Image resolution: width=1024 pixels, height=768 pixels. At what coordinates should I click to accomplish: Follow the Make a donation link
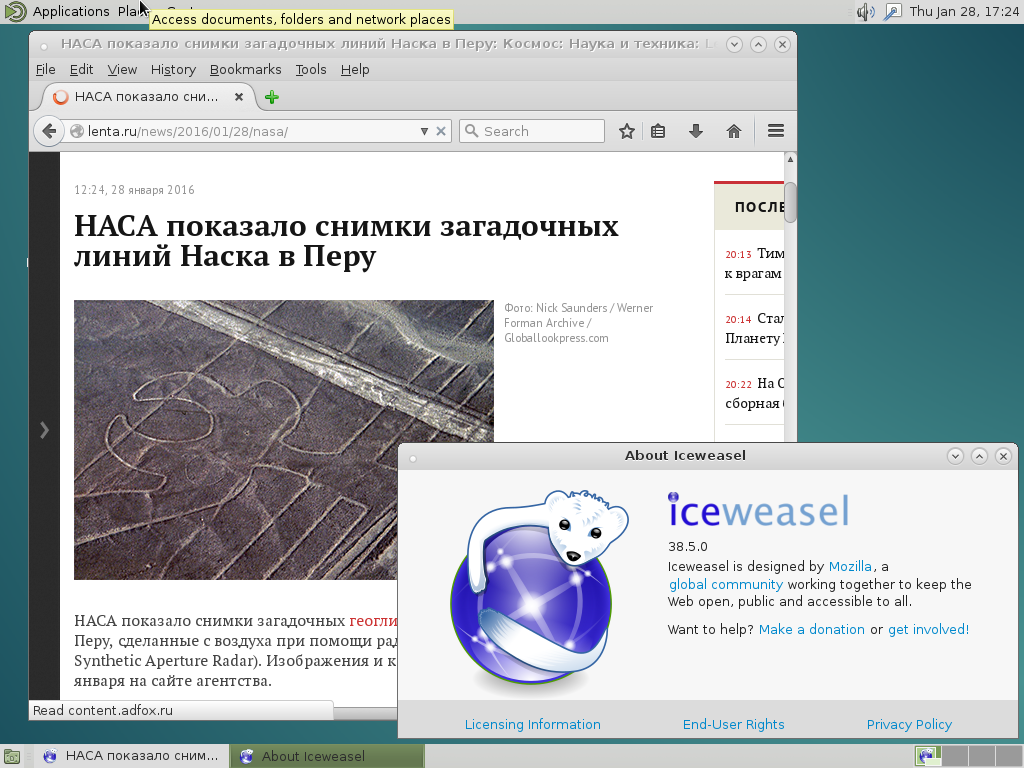tap(811, 629)
